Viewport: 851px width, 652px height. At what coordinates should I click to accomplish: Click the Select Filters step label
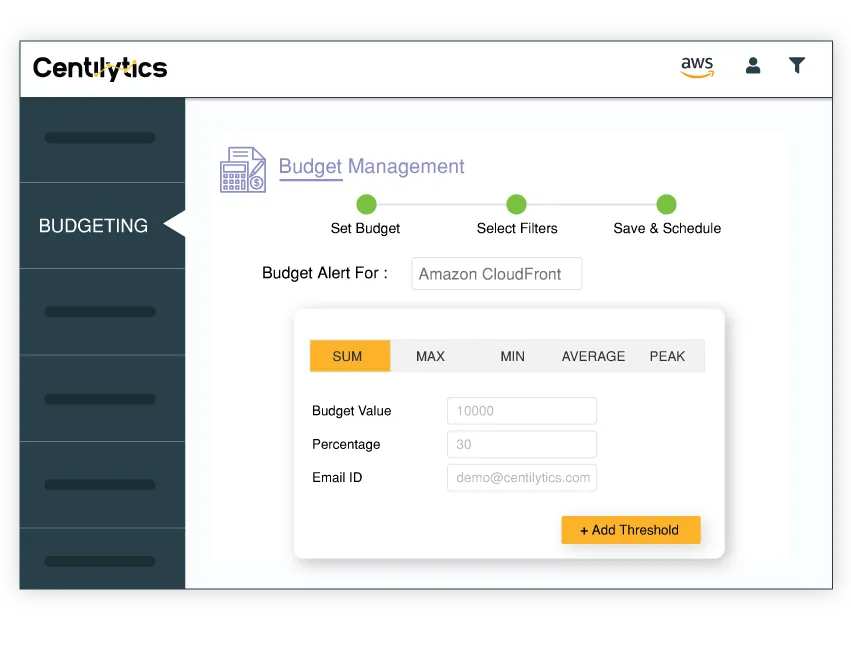517,229
